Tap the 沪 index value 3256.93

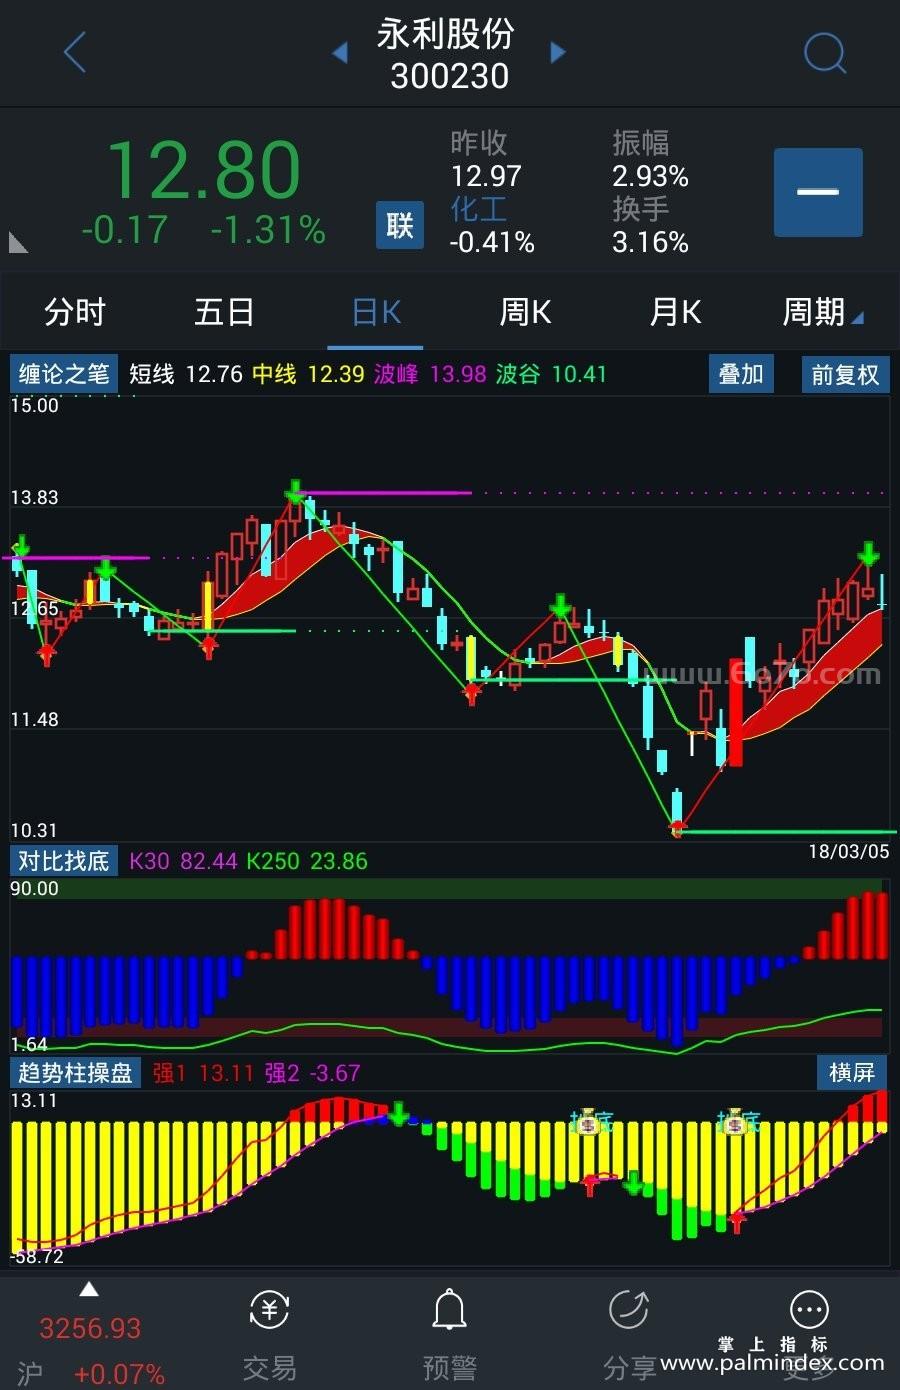pyautogui.click(x=90, y=1329)
